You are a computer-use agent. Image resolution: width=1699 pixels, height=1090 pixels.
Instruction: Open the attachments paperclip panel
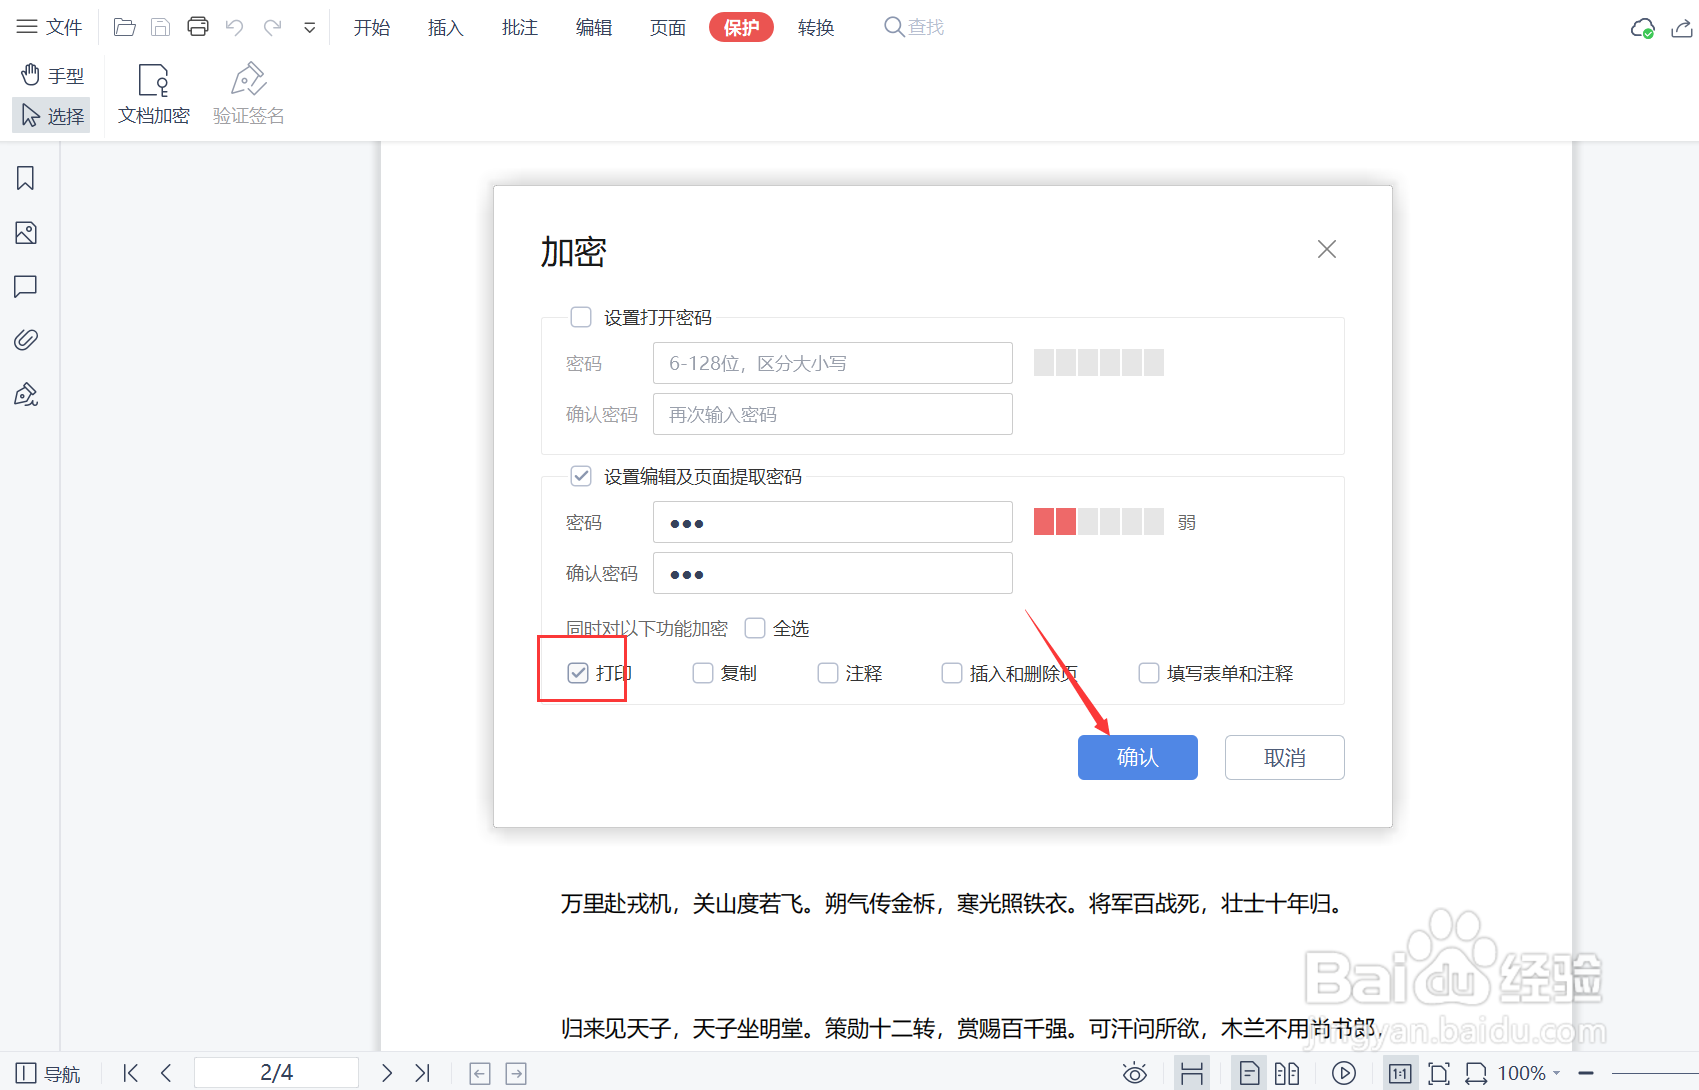25,340
